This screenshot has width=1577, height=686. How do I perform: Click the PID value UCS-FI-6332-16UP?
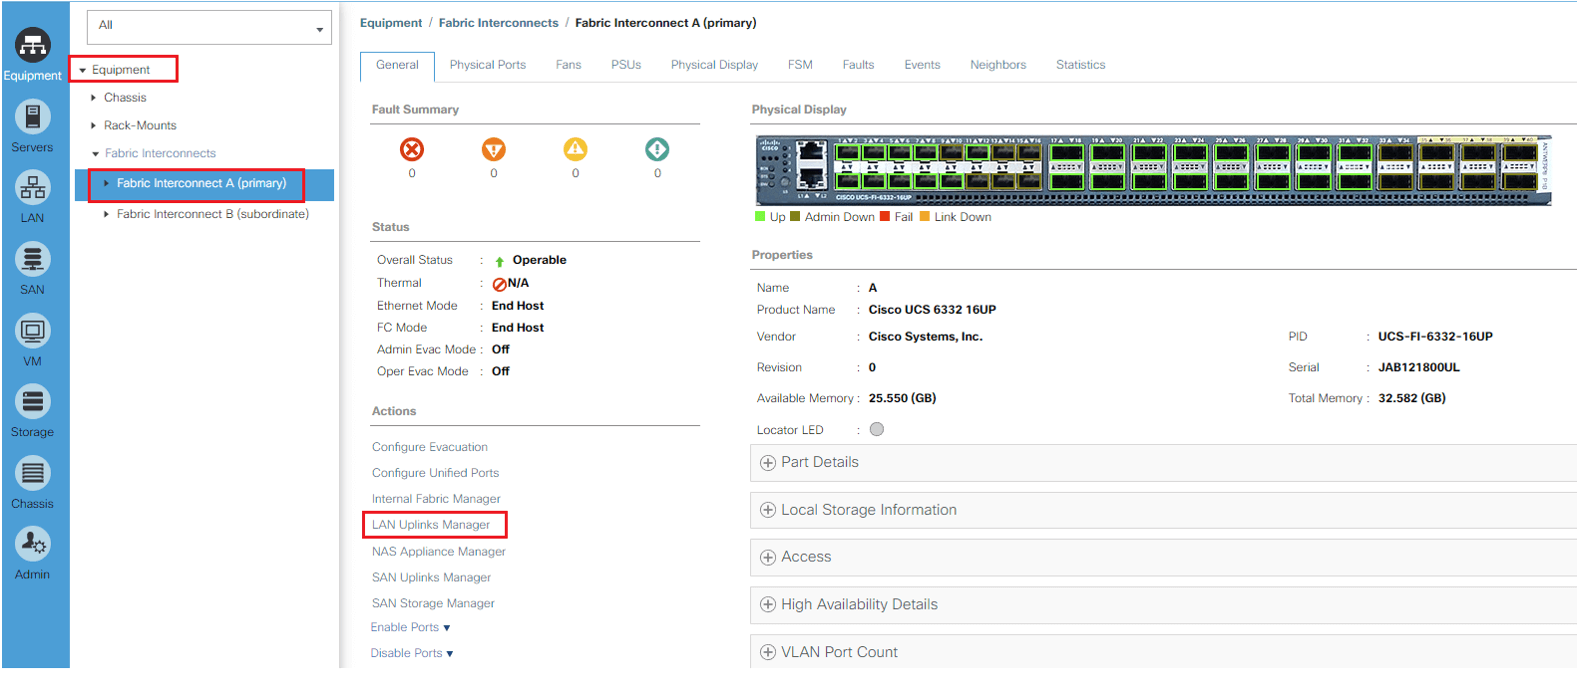pyautogui.click(x=1435, y=337)
